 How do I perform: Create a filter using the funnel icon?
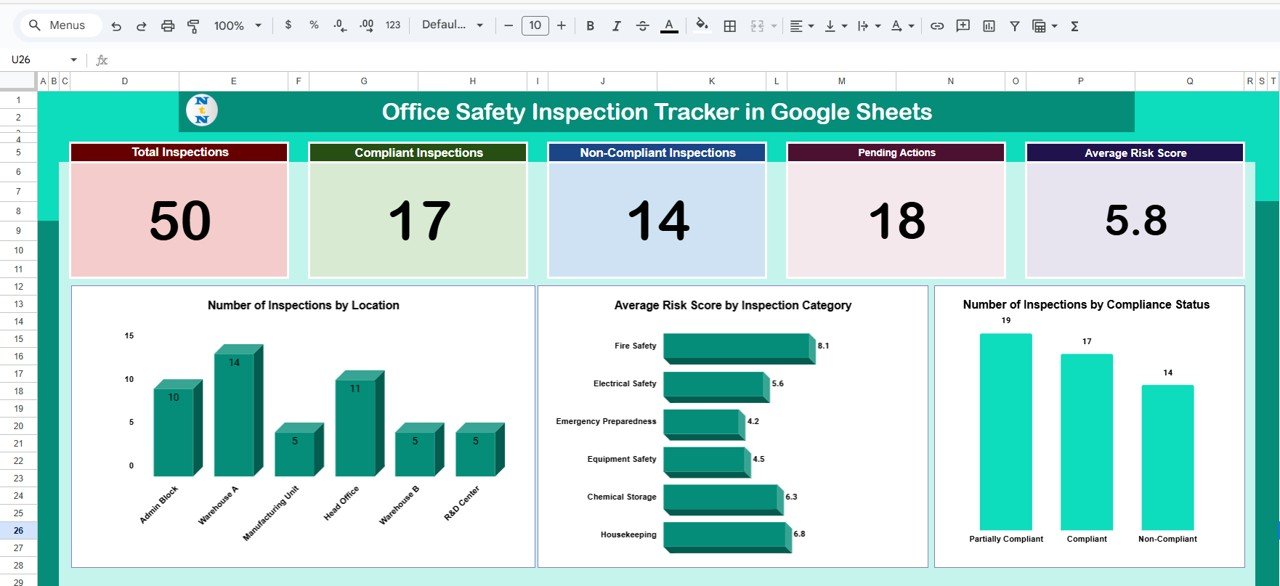point(1014,25)
